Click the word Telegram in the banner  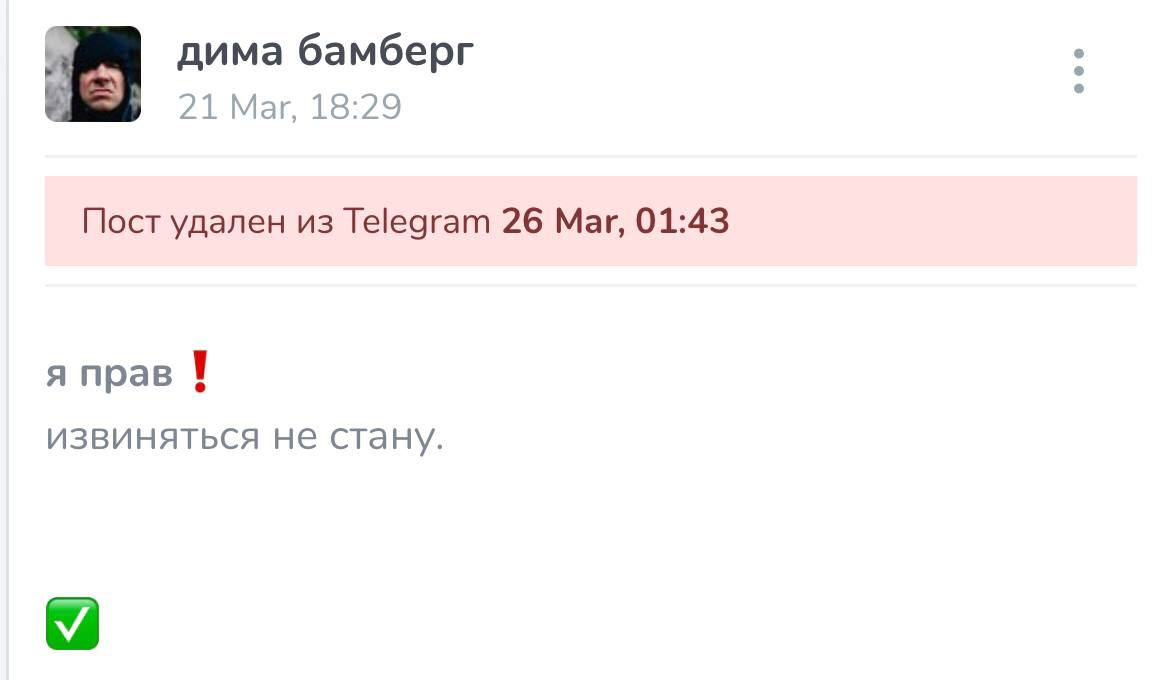[417, 222]
